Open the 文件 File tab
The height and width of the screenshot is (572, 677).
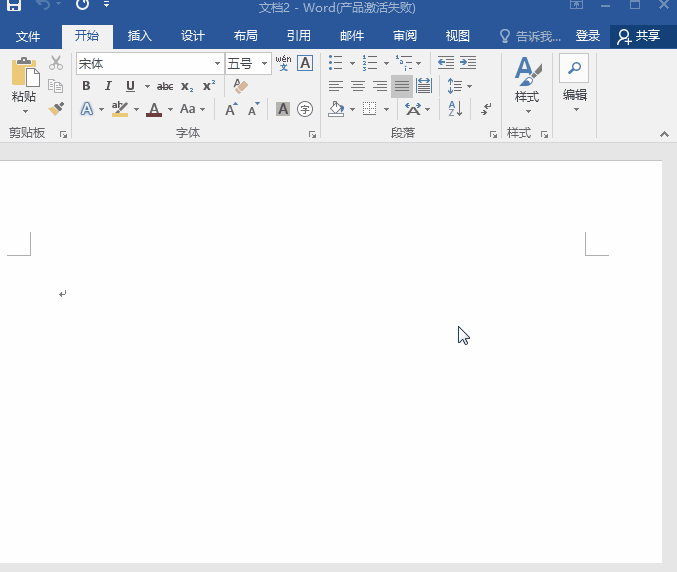click(28, 36)
